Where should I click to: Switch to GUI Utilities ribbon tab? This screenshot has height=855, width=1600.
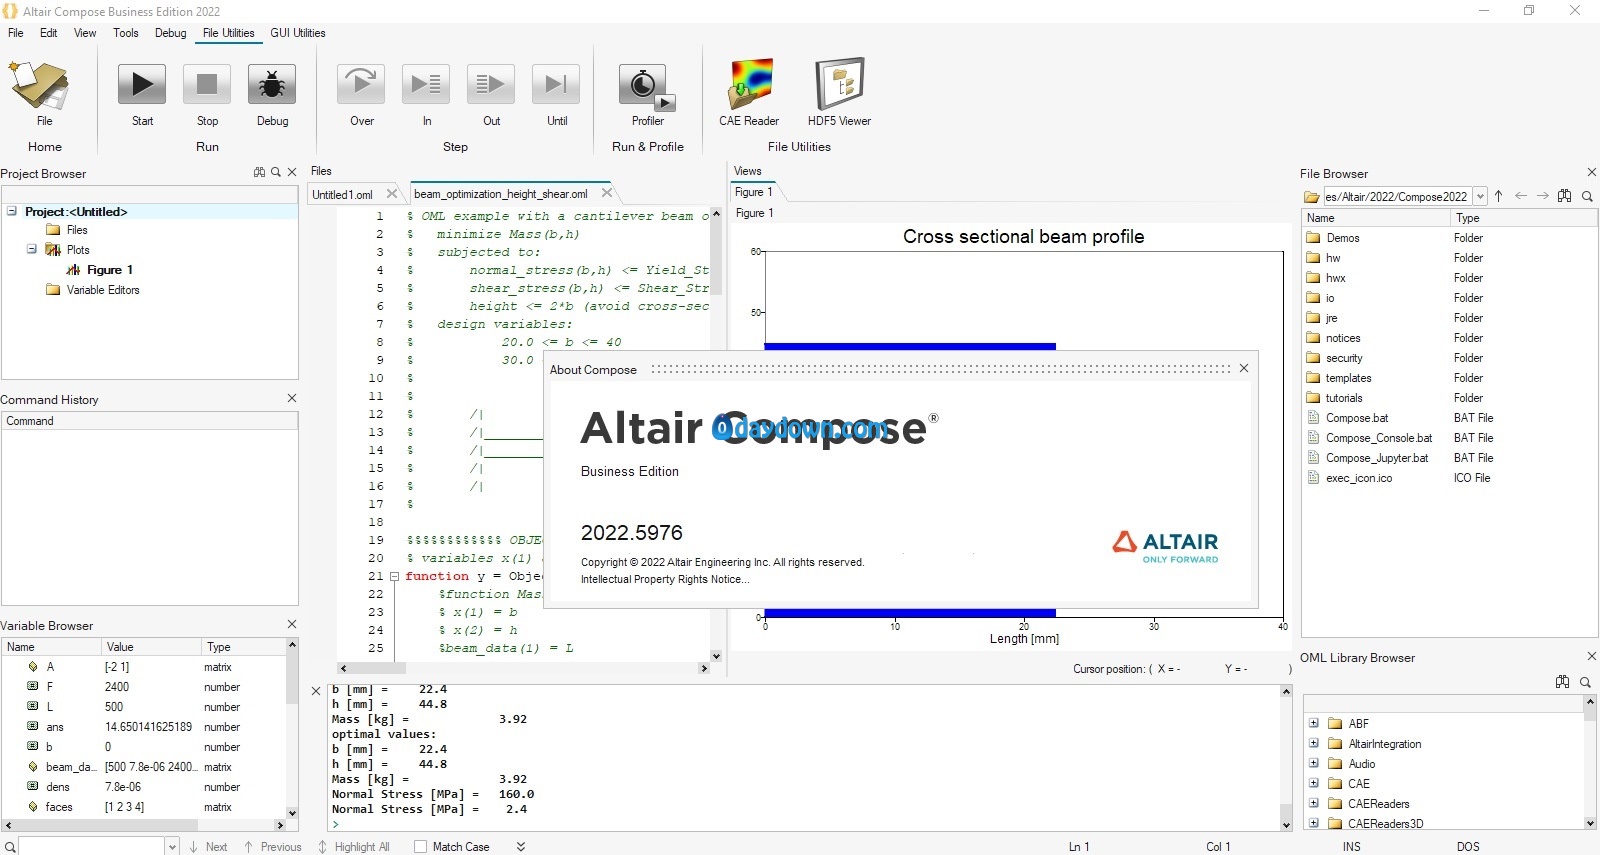[x=298, y=33]
